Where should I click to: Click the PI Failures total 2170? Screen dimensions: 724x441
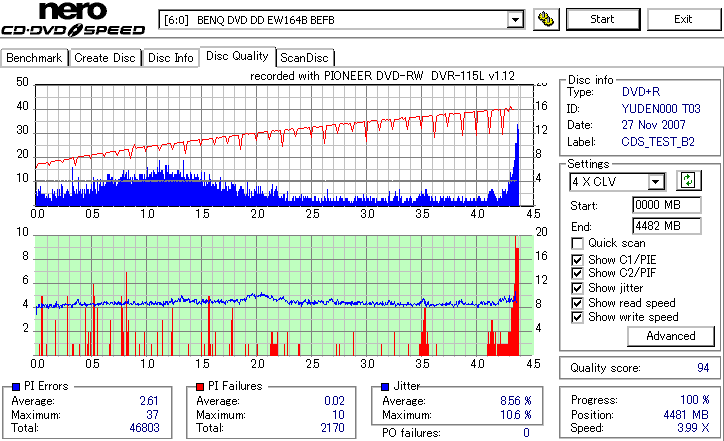[x=332, y=428]
